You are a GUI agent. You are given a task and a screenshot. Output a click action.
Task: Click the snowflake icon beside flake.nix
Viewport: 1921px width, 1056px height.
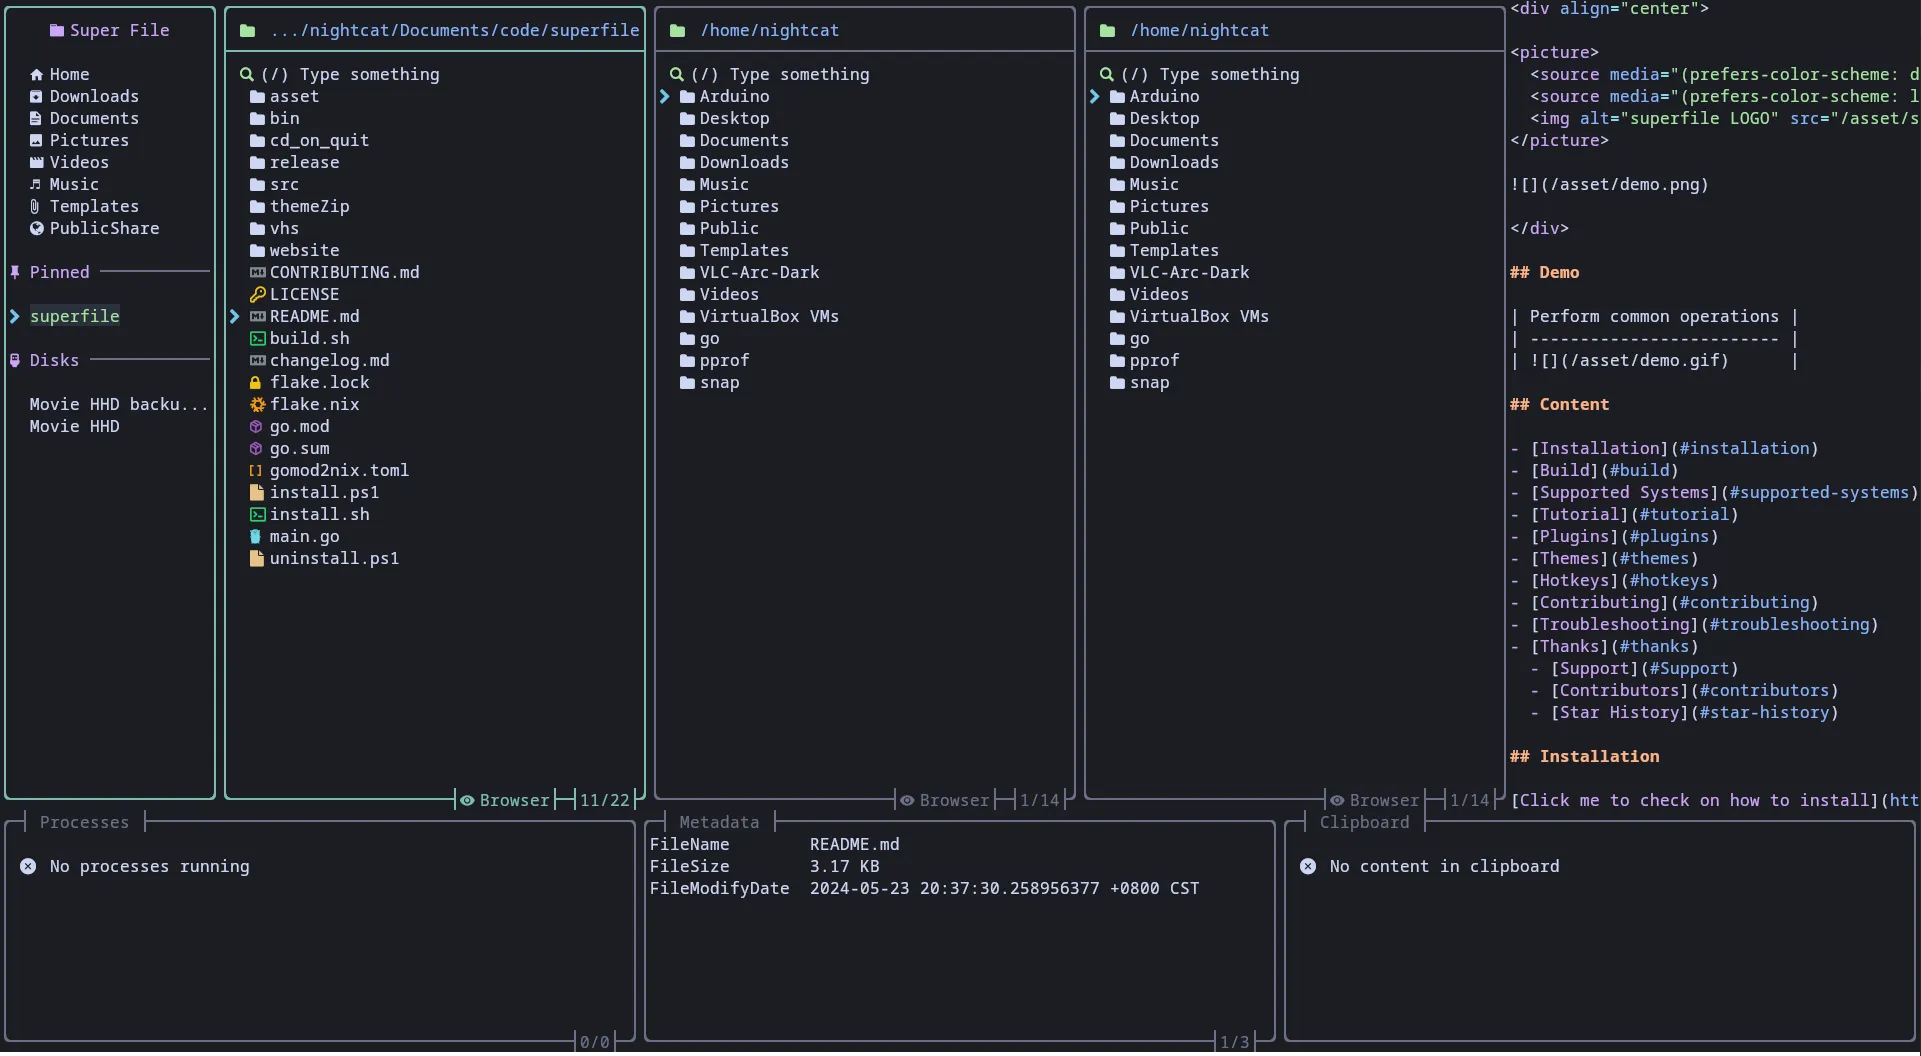coord(256,404)
